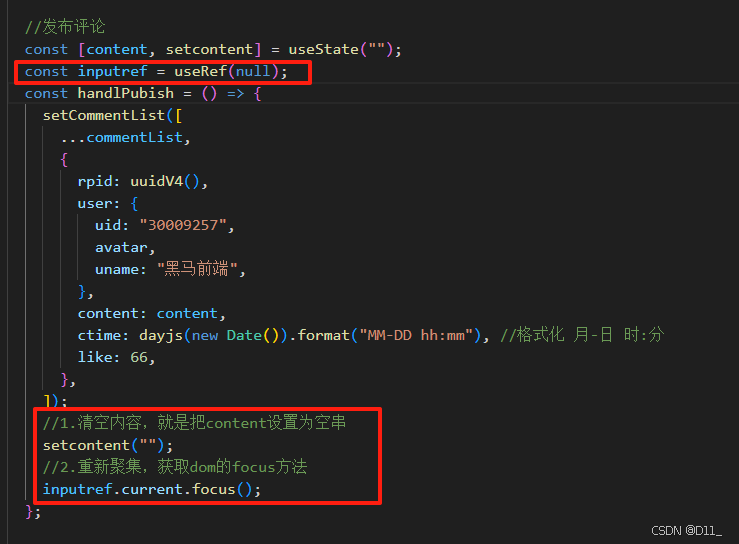The width and height of the screenshot is (739, 544).
Task: Click the uuidV4() call on the rpid line
Action: coord(165,181)
